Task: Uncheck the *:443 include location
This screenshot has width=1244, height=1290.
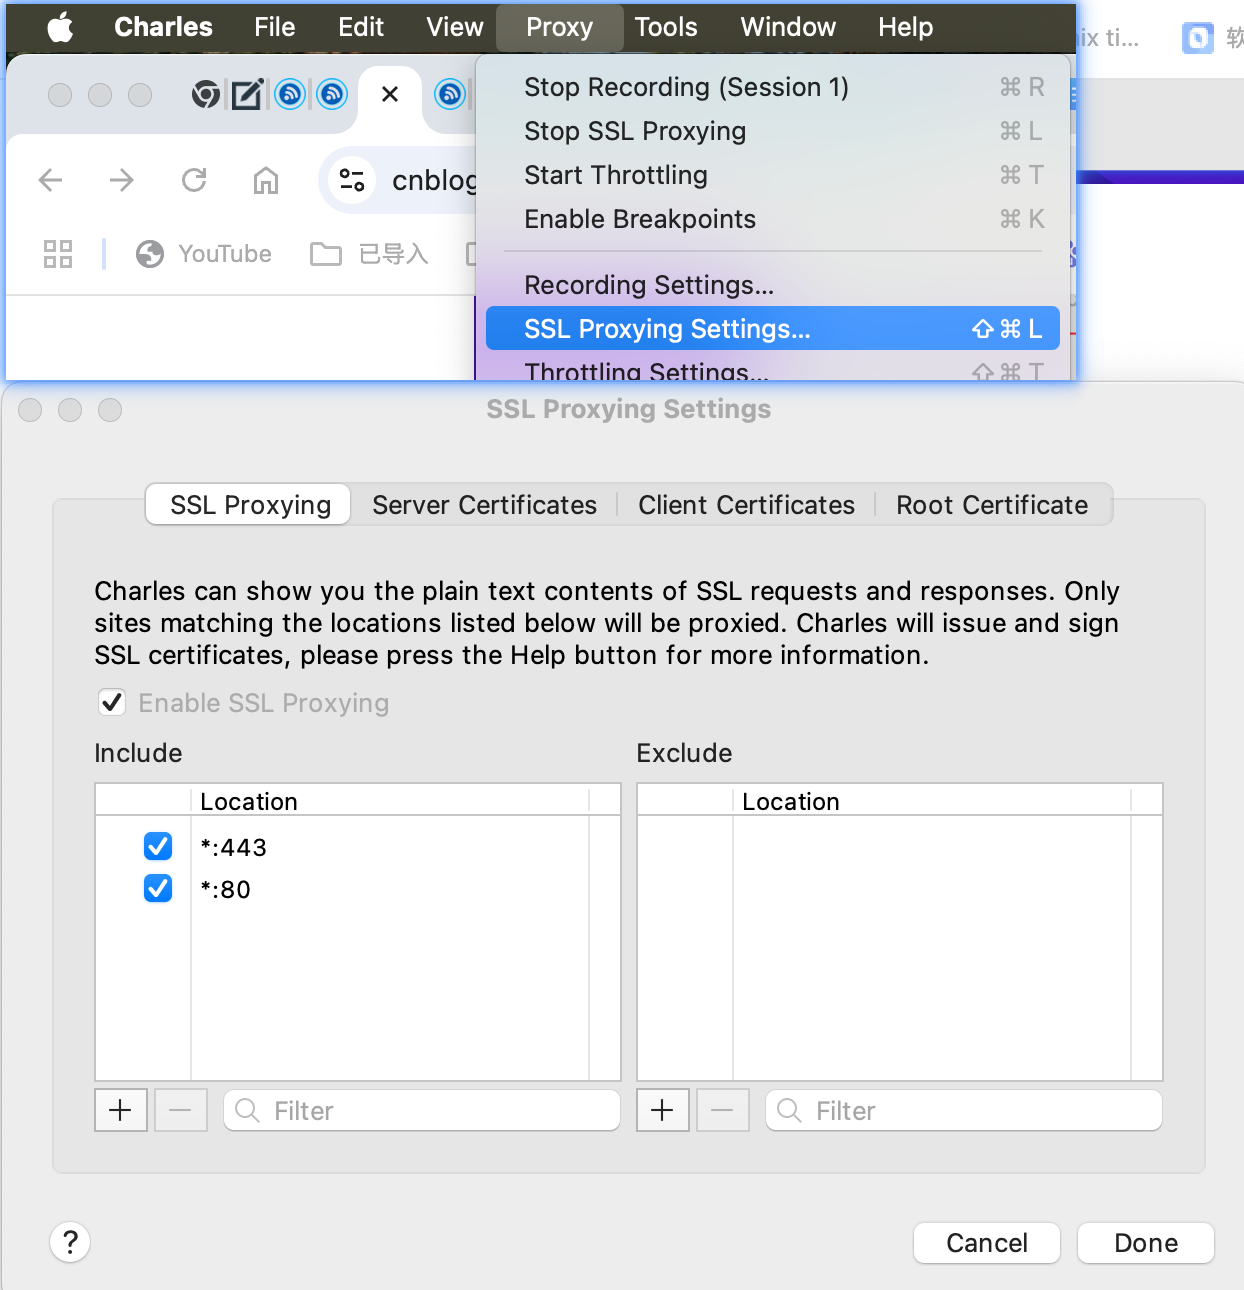Action: tap(158, 846)
